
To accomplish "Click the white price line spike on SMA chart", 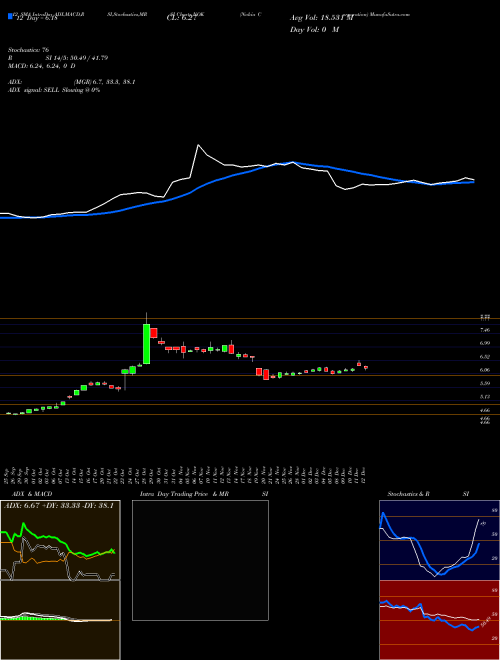I will tap(198, 146).
